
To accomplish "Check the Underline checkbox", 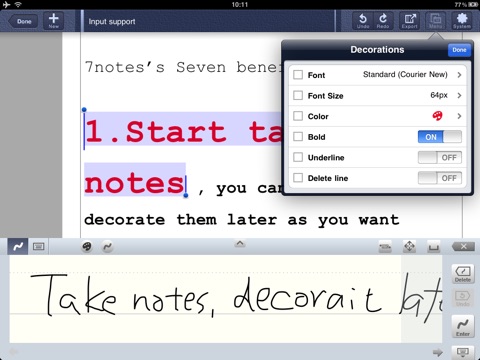I will click(298, 157).
